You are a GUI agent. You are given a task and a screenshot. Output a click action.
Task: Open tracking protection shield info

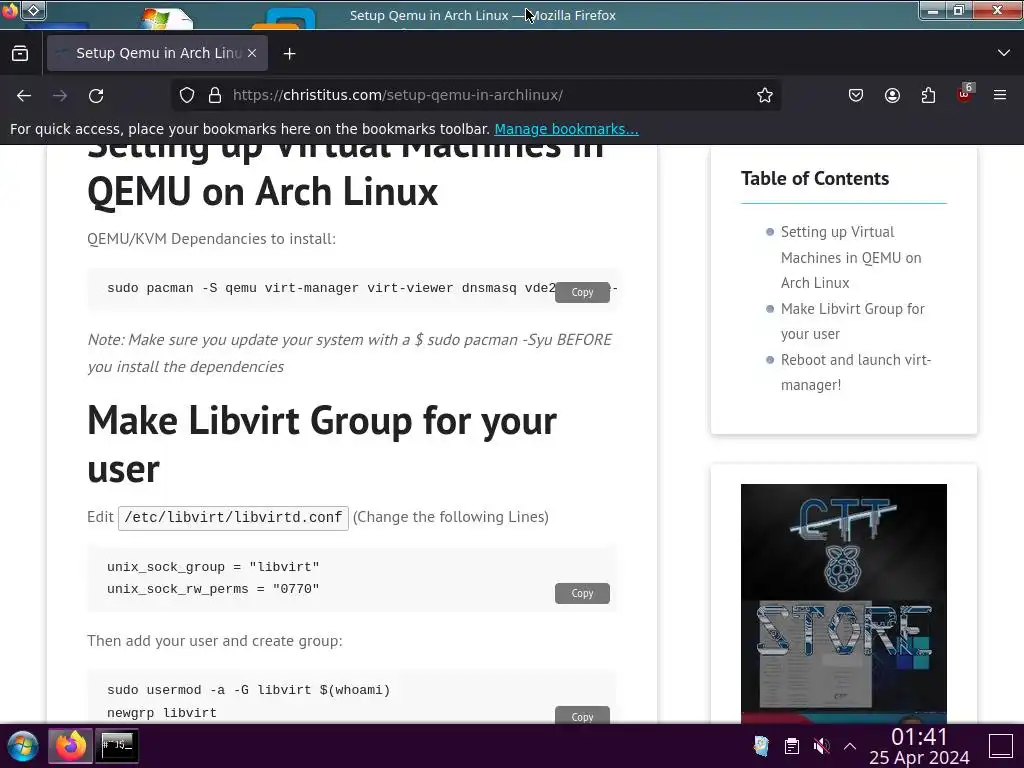tap(187, 95)
